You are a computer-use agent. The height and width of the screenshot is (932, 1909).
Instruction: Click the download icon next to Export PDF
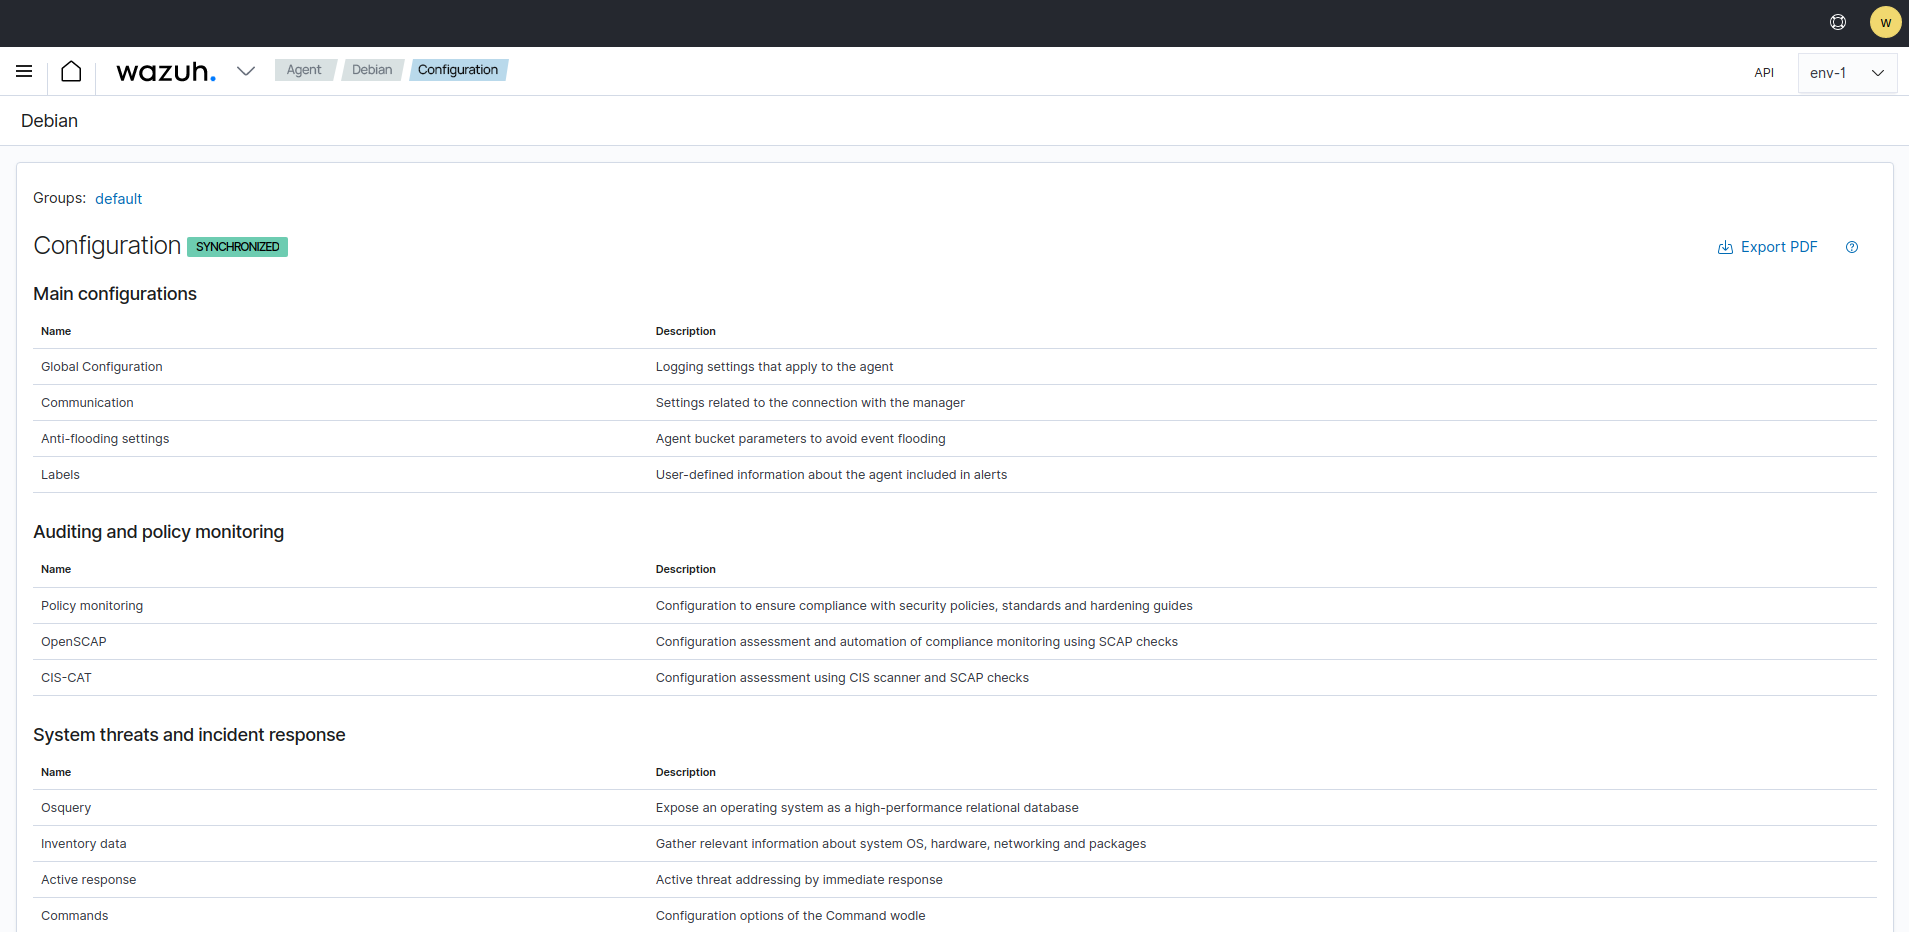click(1725, 247)
